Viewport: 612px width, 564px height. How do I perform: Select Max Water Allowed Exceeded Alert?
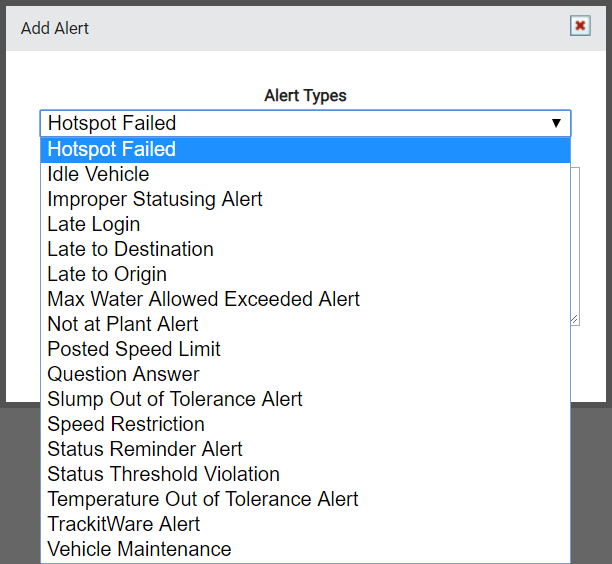[305, 299]
